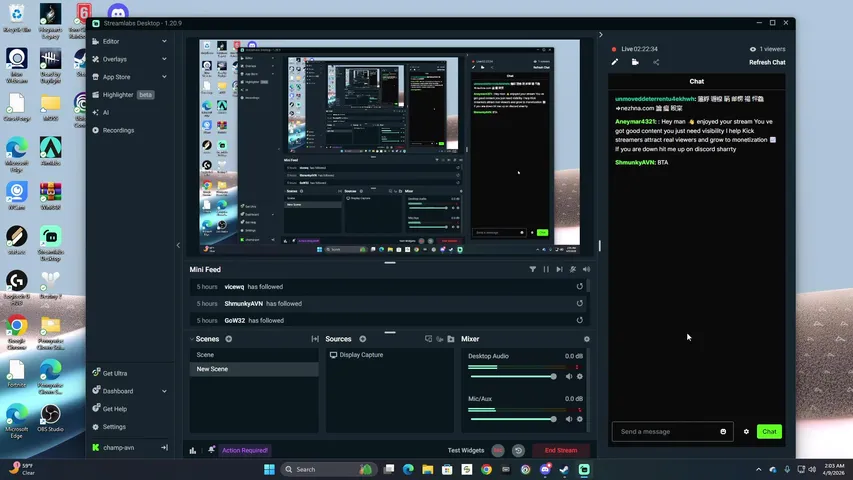Image resolution: width=853 pixels, height=480 pixels.
Task: Open Settings in the sidebar
Action: point(114,427)
